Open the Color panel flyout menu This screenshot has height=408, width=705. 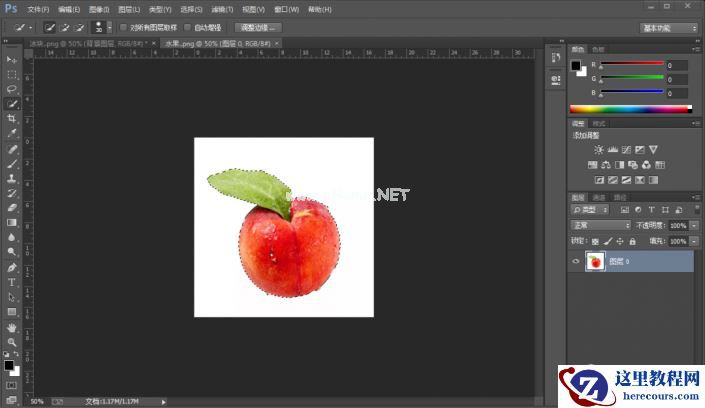pyautogui.click(x=696, y=49)
